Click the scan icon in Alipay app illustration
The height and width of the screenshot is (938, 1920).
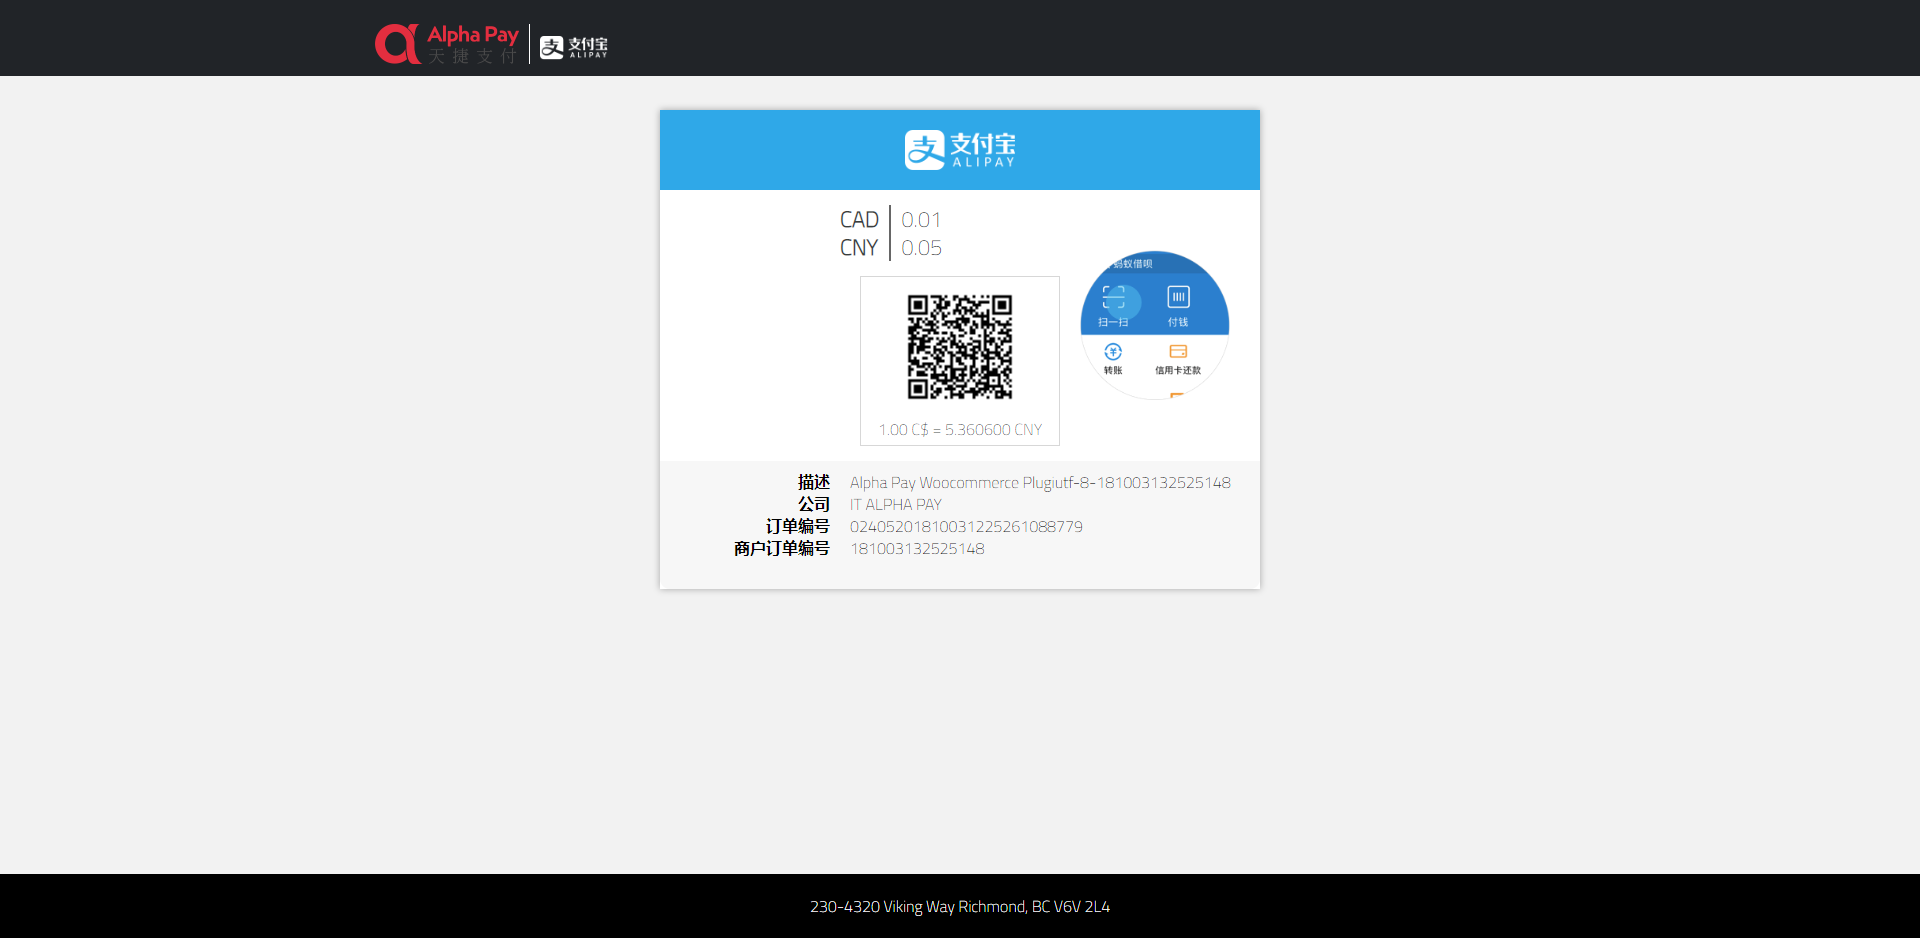(1113, 297)
